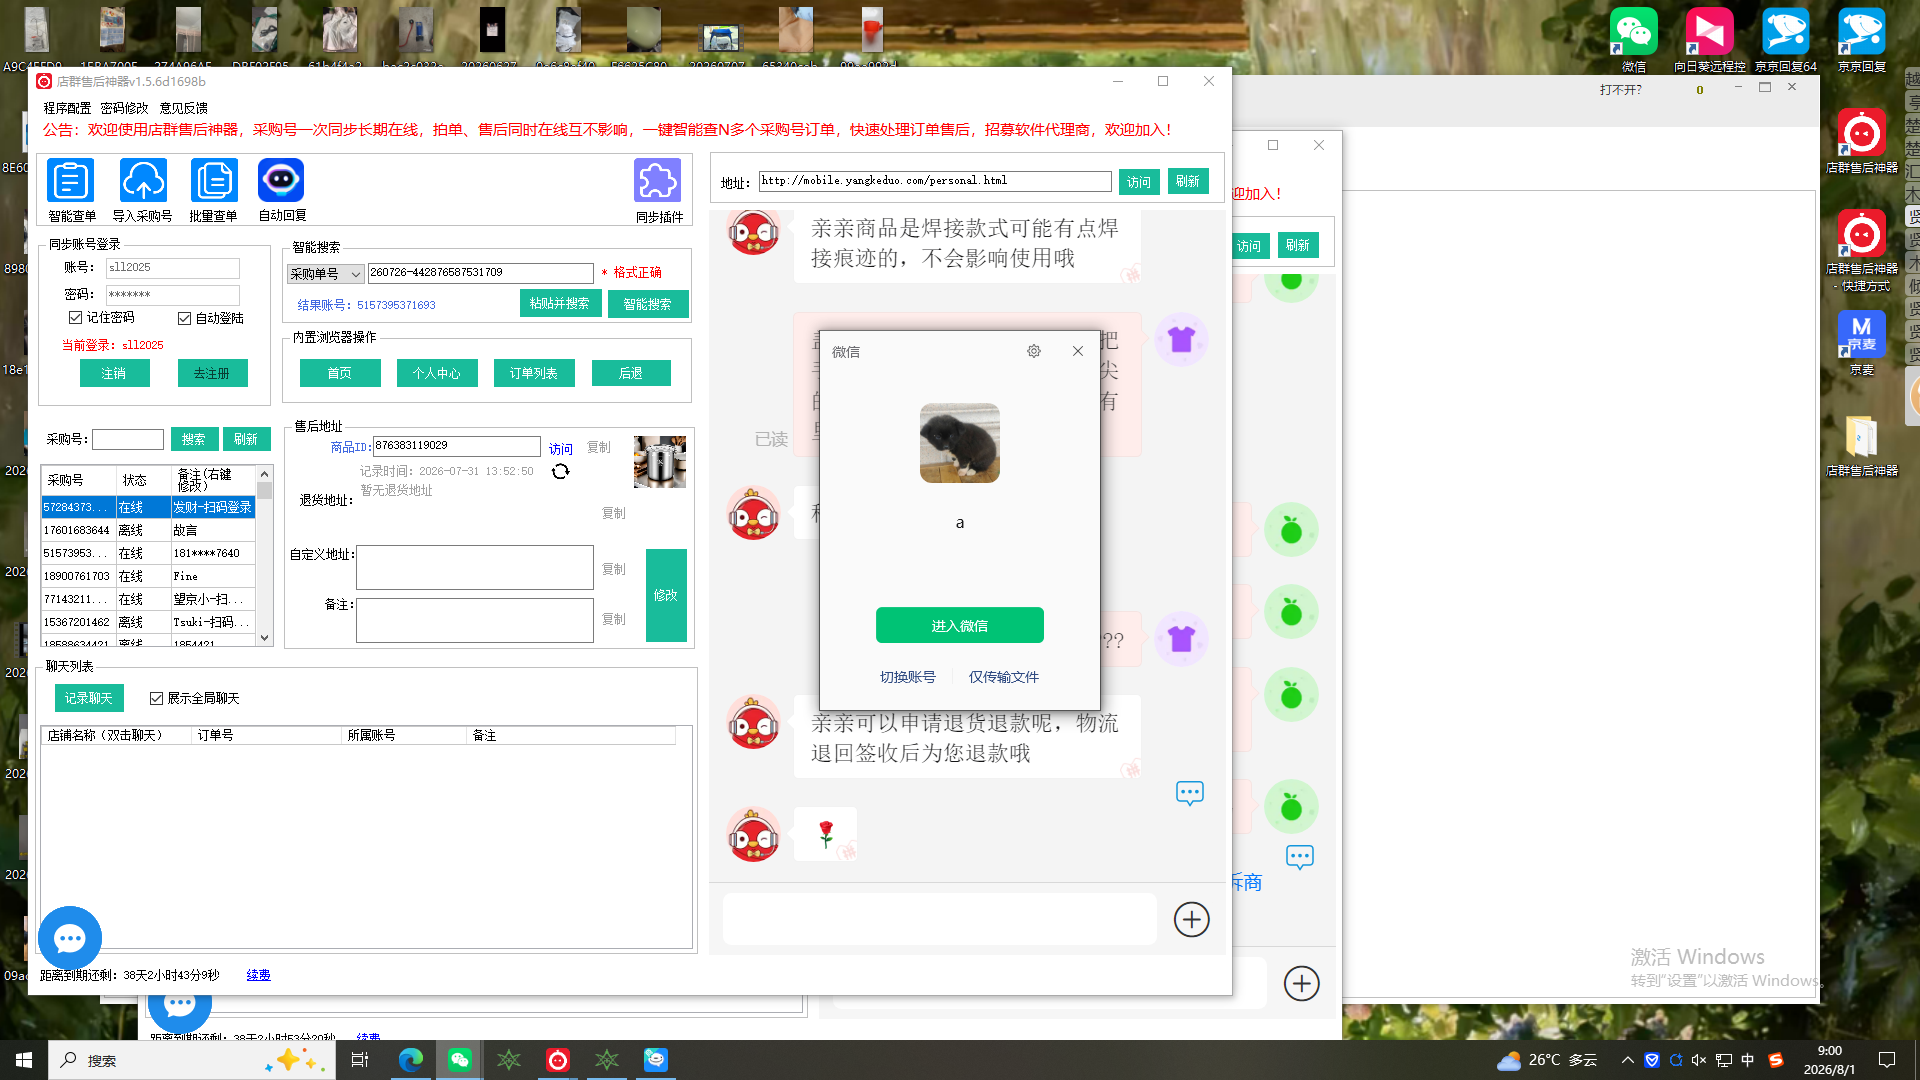Launch the 自动回复 robot icon
1920x1080 pixels.
281,181
